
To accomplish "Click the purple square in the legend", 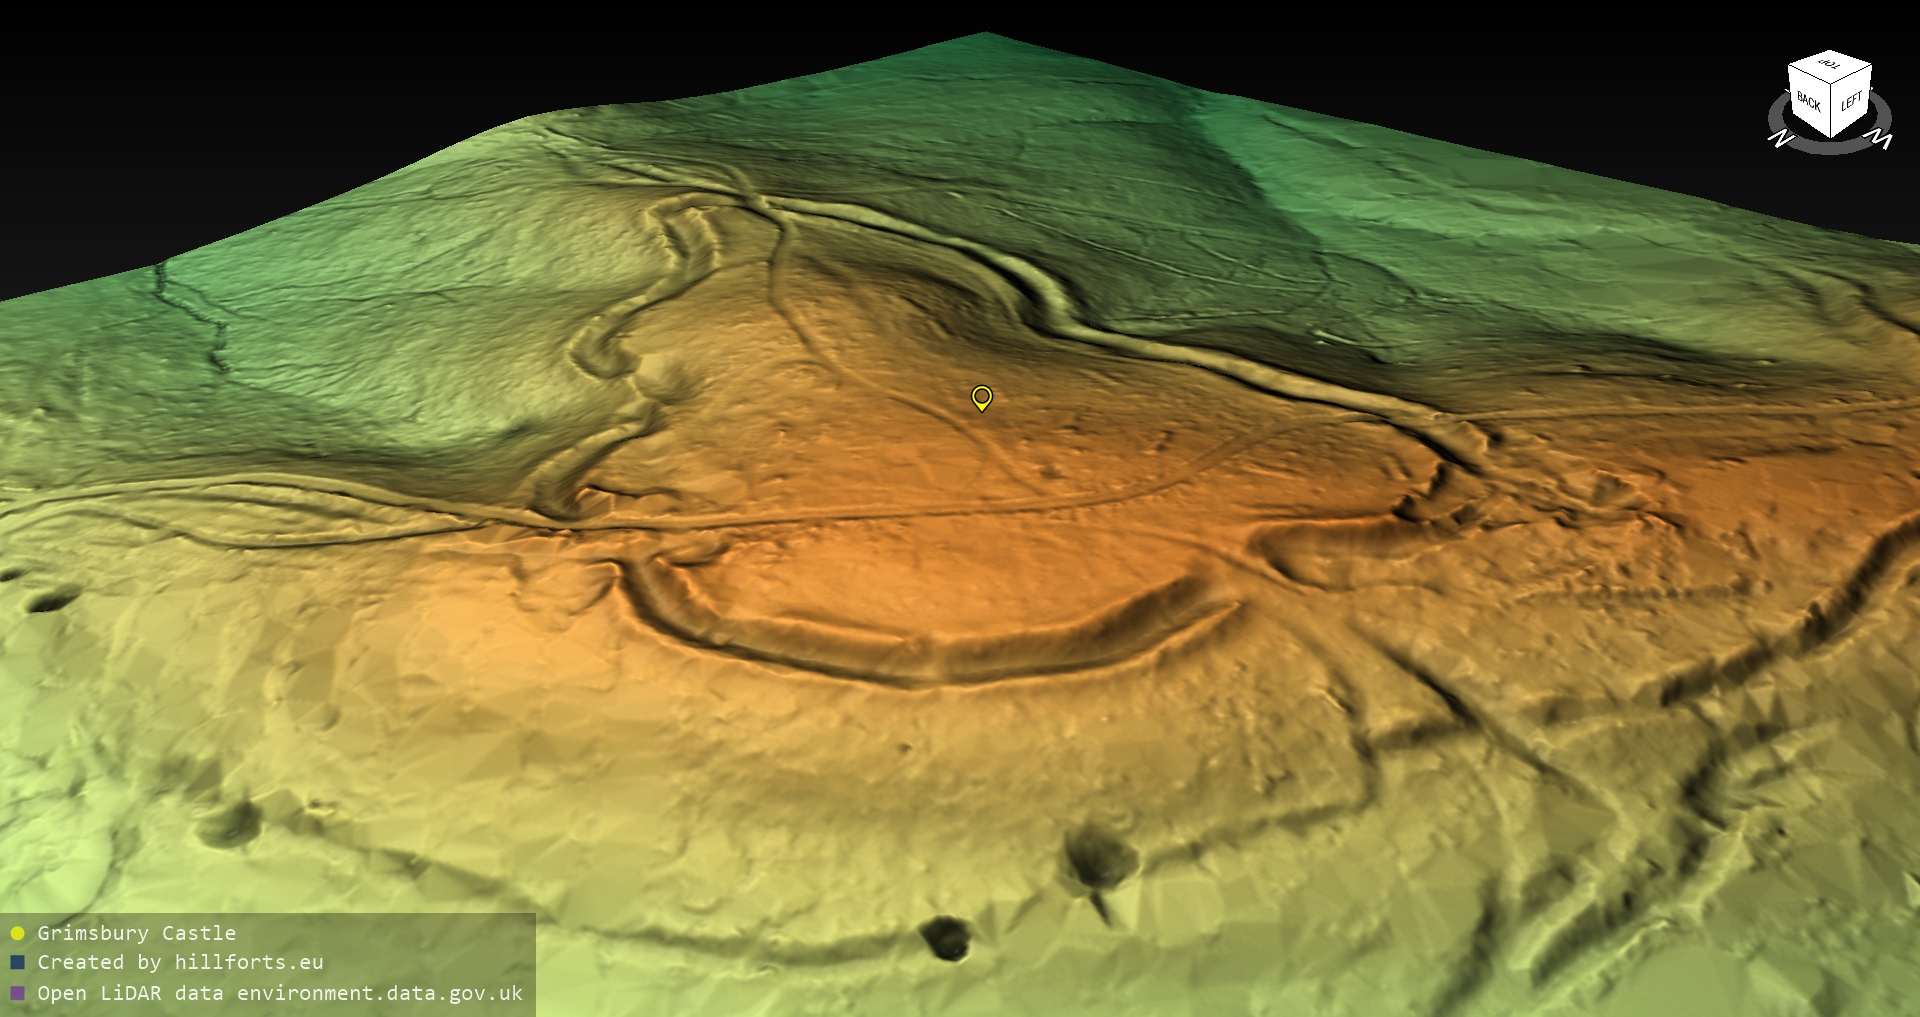I will (x=17, y=993).
